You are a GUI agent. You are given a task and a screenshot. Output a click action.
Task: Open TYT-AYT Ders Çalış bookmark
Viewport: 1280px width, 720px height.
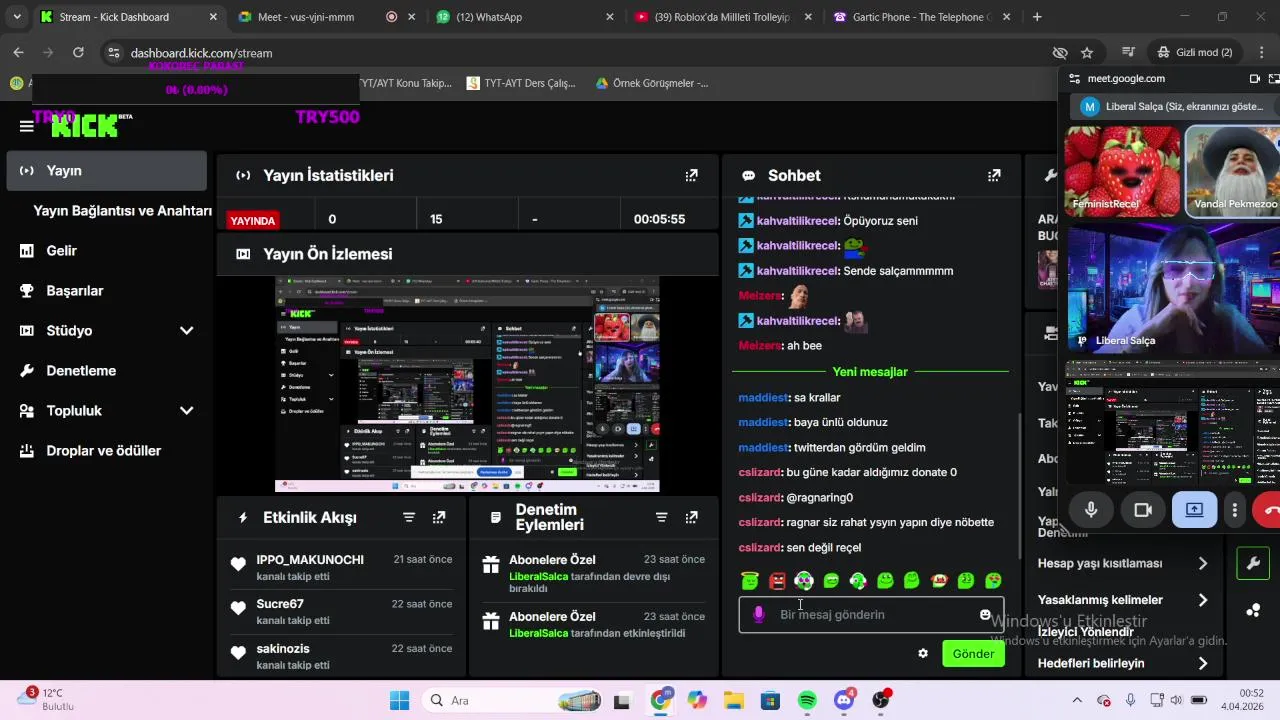tap(521, 83)
